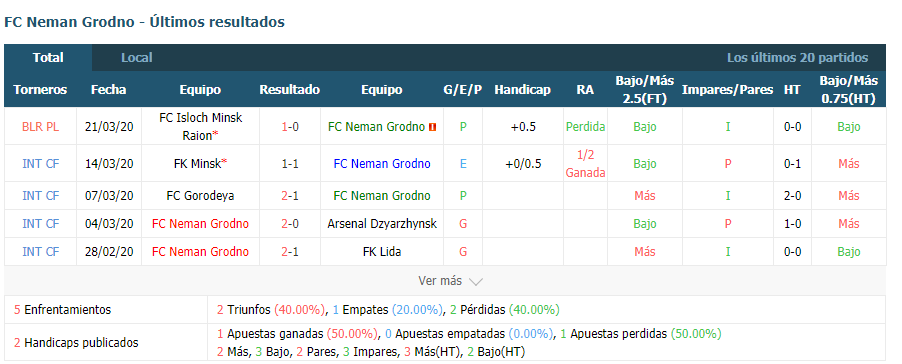
Task: Open the Arsenal Dzyarzhynsk team link
Action: (x=382, y=224)
